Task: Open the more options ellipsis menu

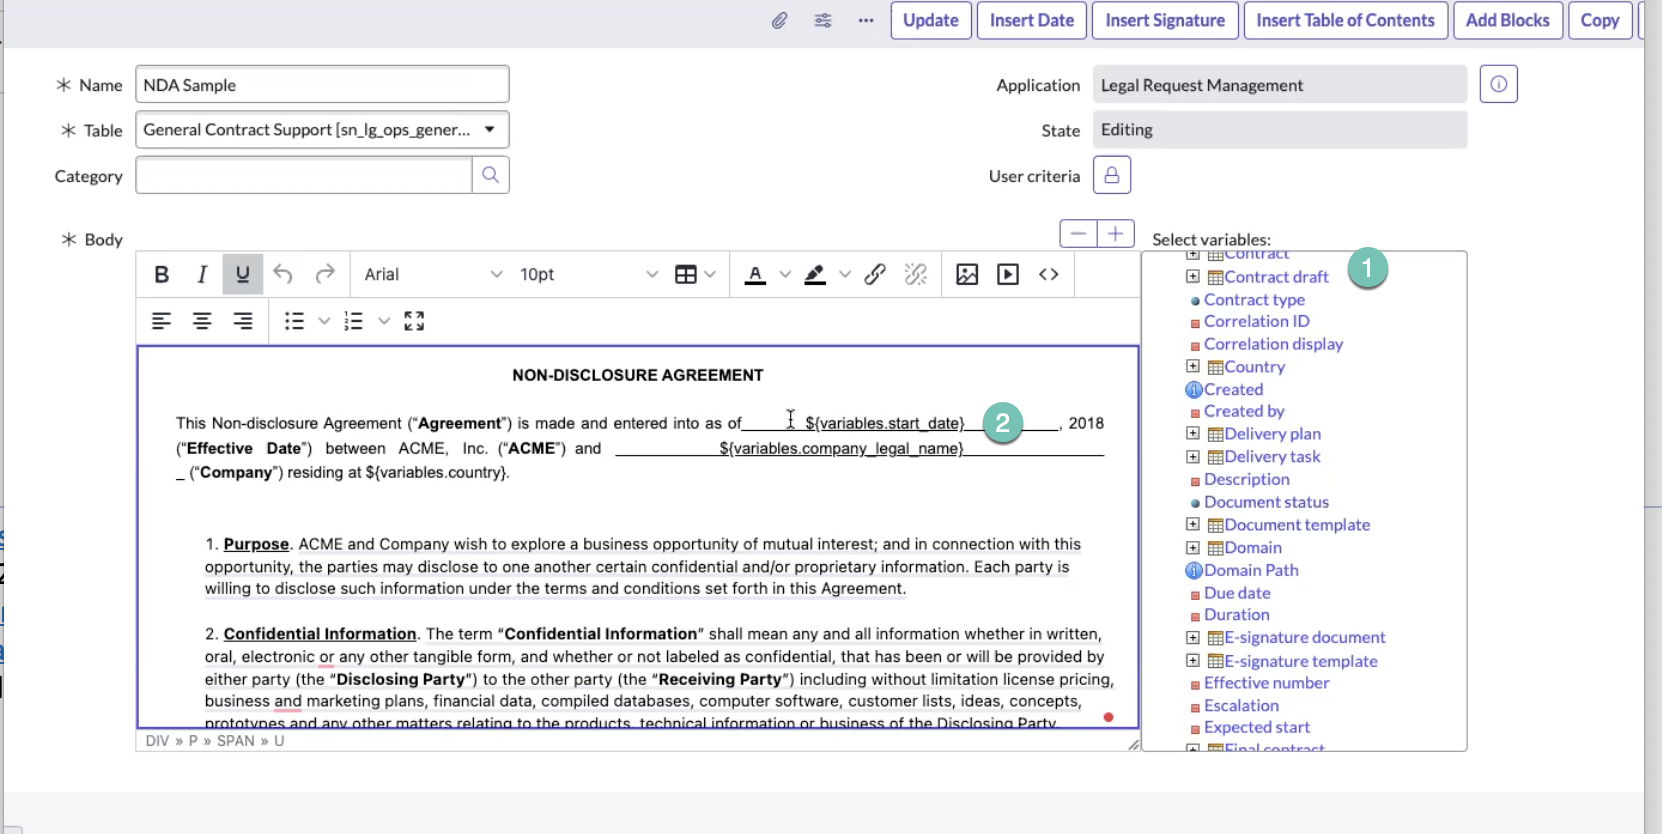Action: (x=866, y=20)
